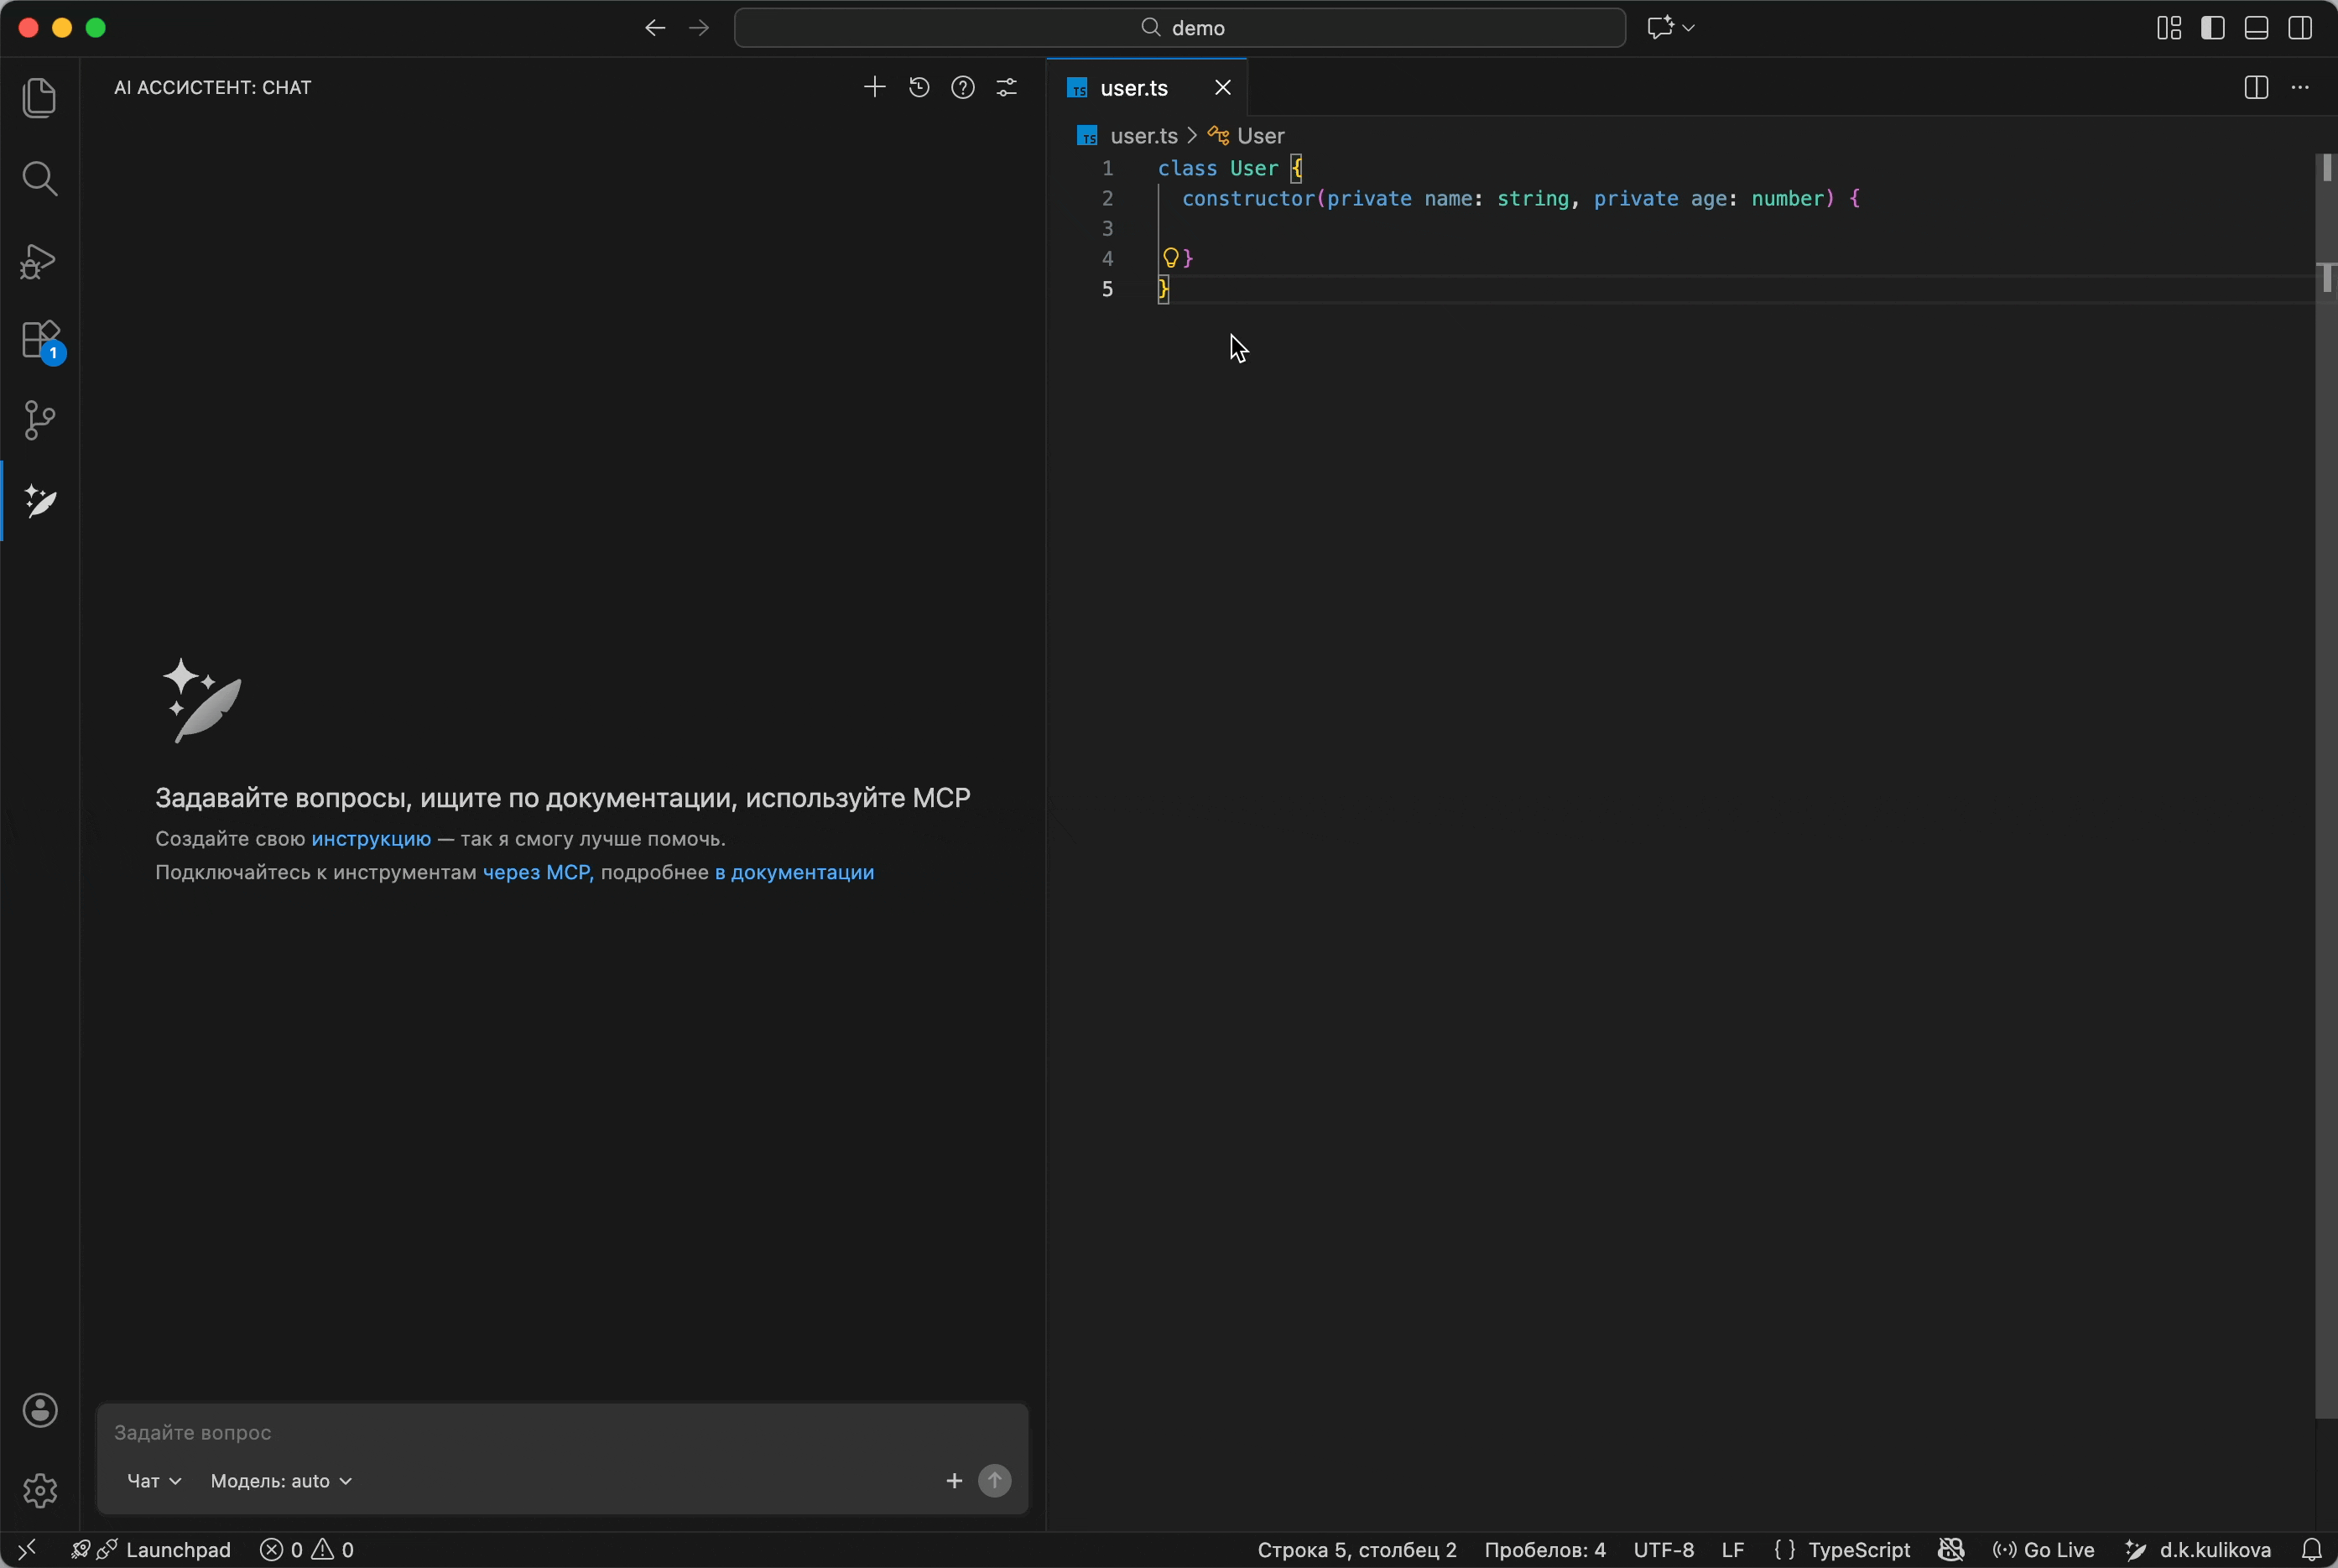Screen dimensions: 2338x1568
Task: Open the chat dropdown in title bar
Action: coord(1671,28)
